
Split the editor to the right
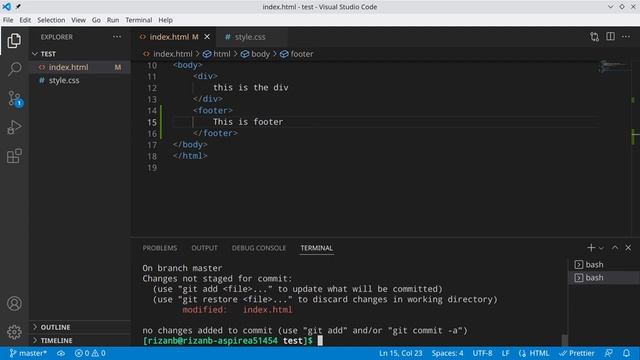point(610,37)
